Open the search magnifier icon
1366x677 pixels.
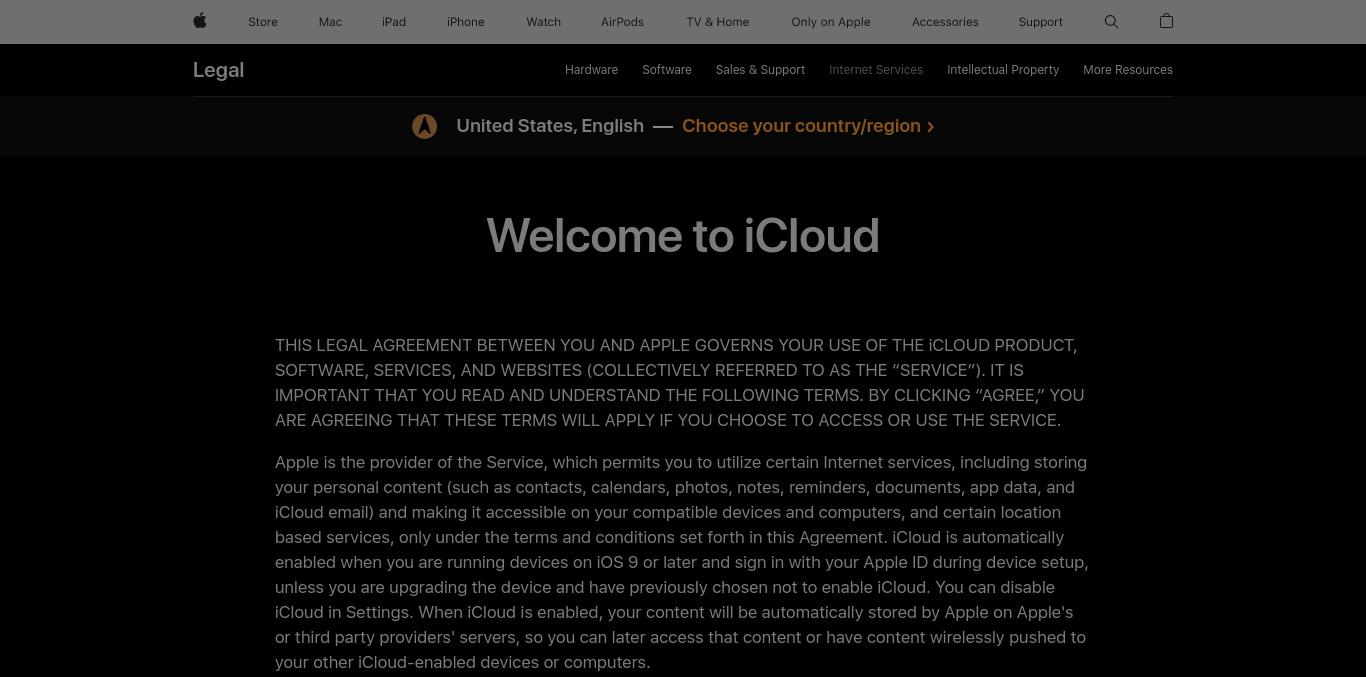[1111, 22]
